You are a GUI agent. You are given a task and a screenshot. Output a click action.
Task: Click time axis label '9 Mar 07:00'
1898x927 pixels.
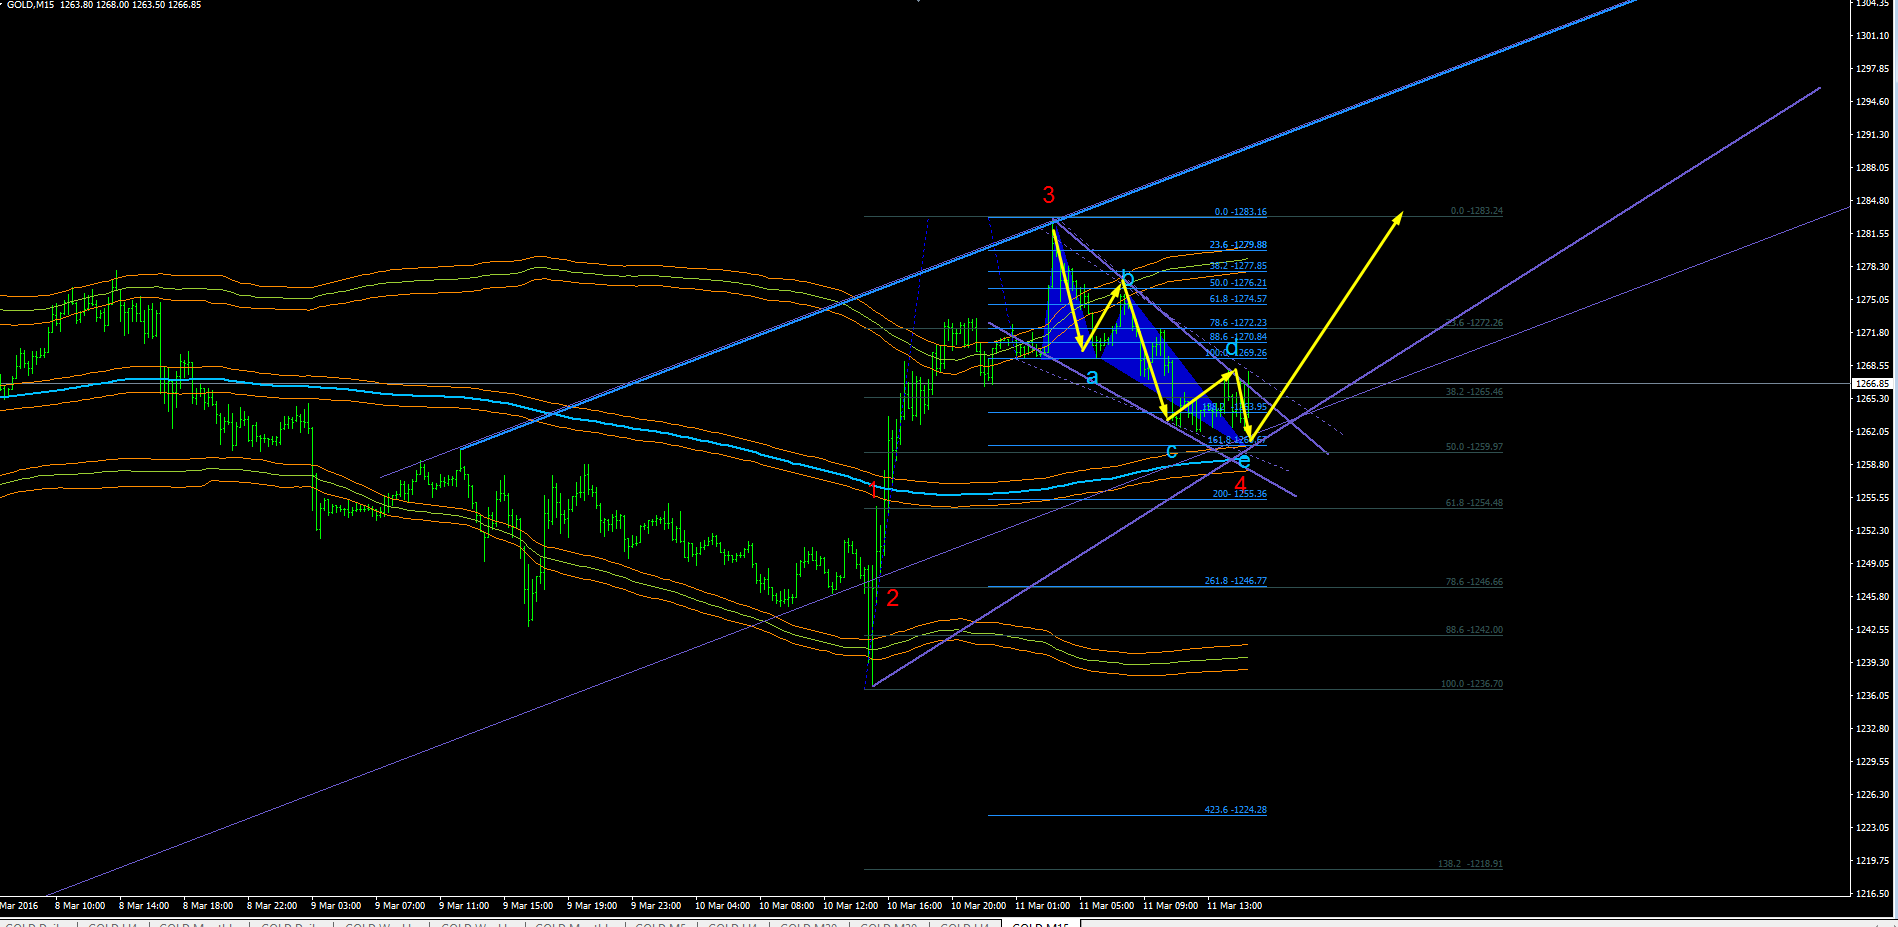click(400, 906)
